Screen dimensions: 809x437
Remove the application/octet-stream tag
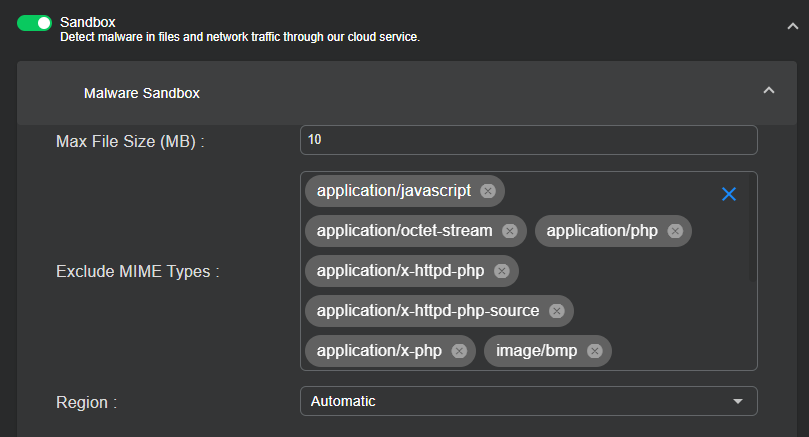coord(509,231)
